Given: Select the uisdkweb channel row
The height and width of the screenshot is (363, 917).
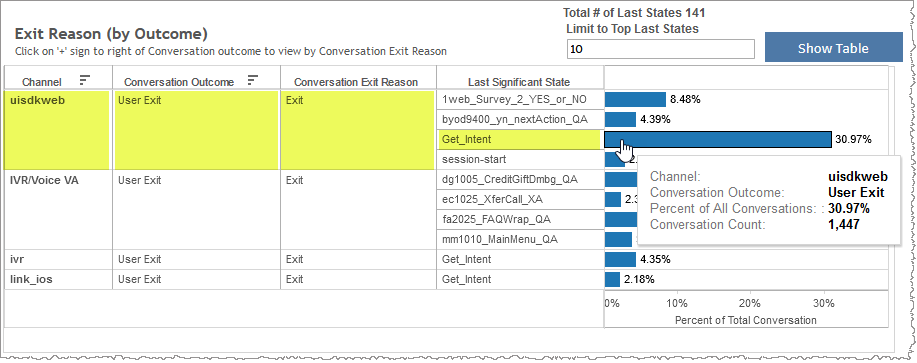Looking at the screenshot, I should [x=56, y=129].
